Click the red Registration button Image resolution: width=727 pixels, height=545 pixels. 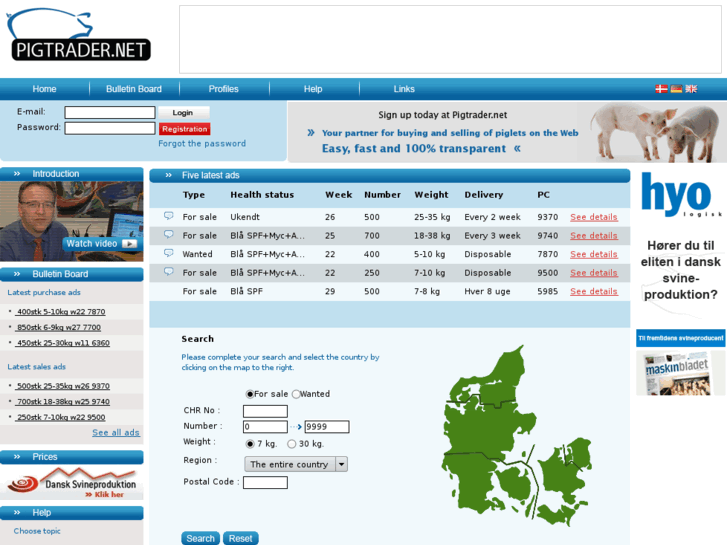click(x=184, y=129)
